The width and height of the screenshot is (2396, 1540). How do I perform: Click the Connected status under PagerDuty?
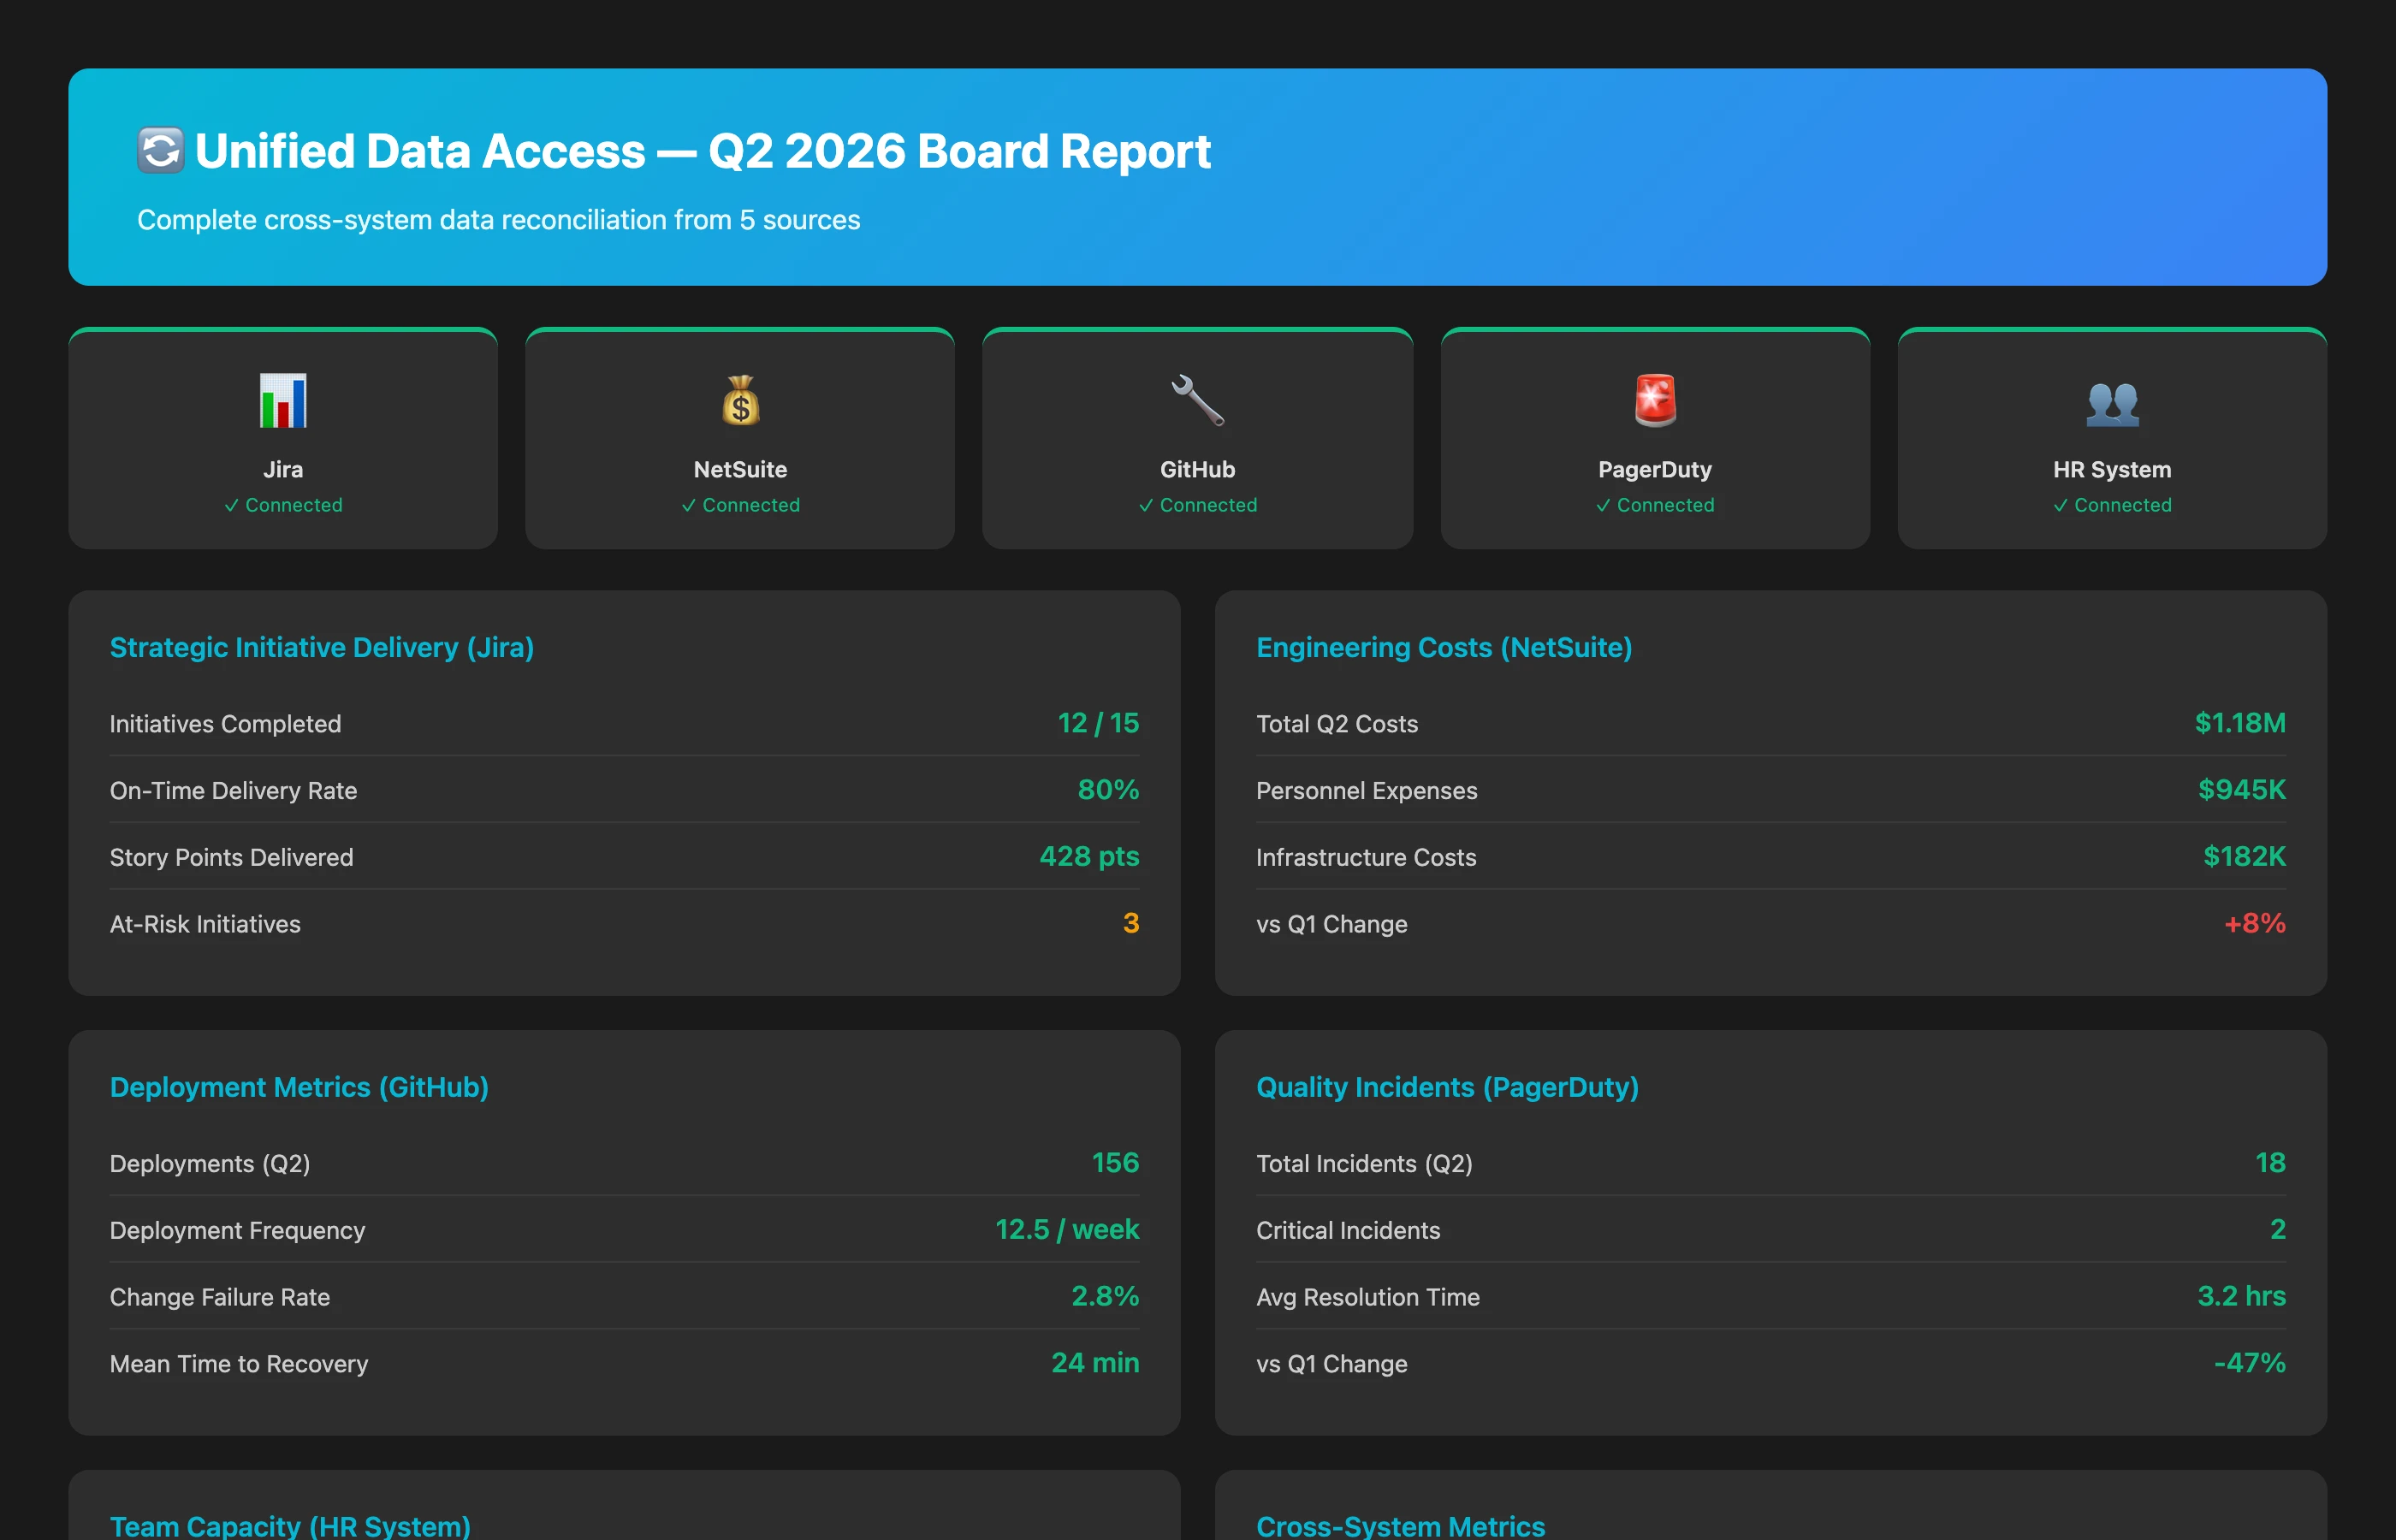click(x=1655, y=505)
